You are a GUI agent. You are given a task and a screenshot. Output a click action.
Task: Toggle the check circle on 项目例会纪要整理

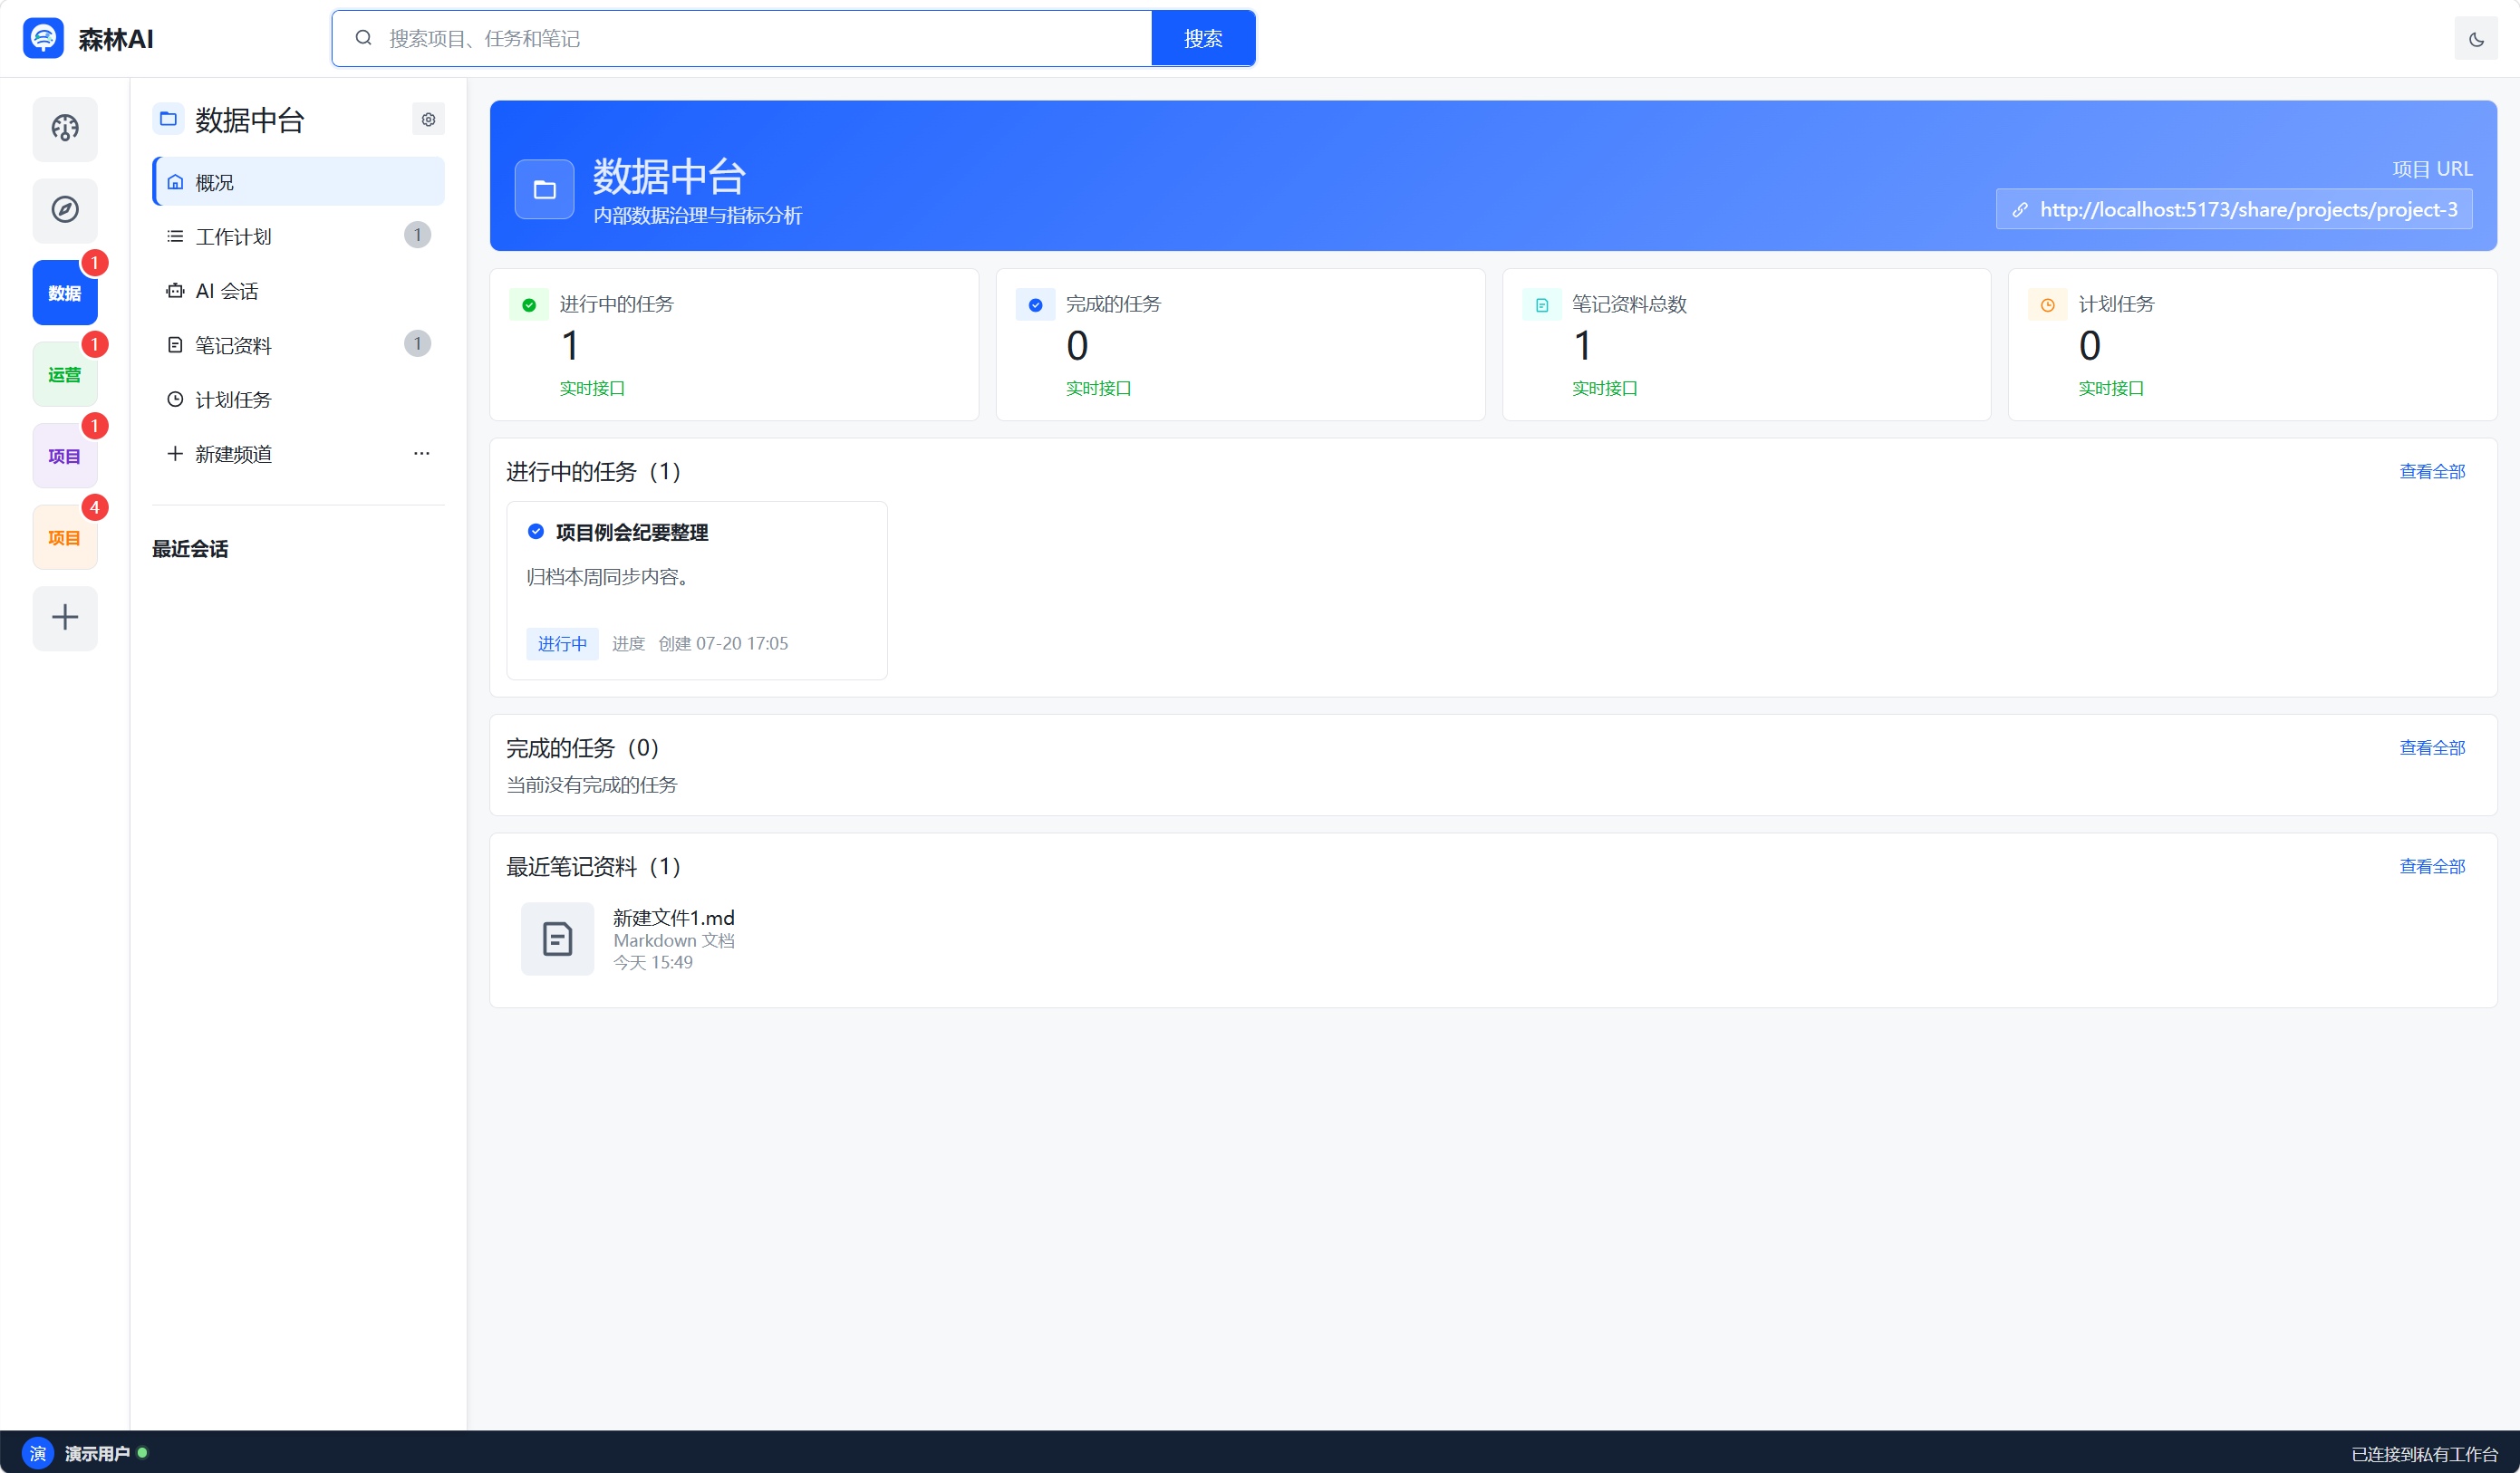pyautogui.click(x=536, y=532)
